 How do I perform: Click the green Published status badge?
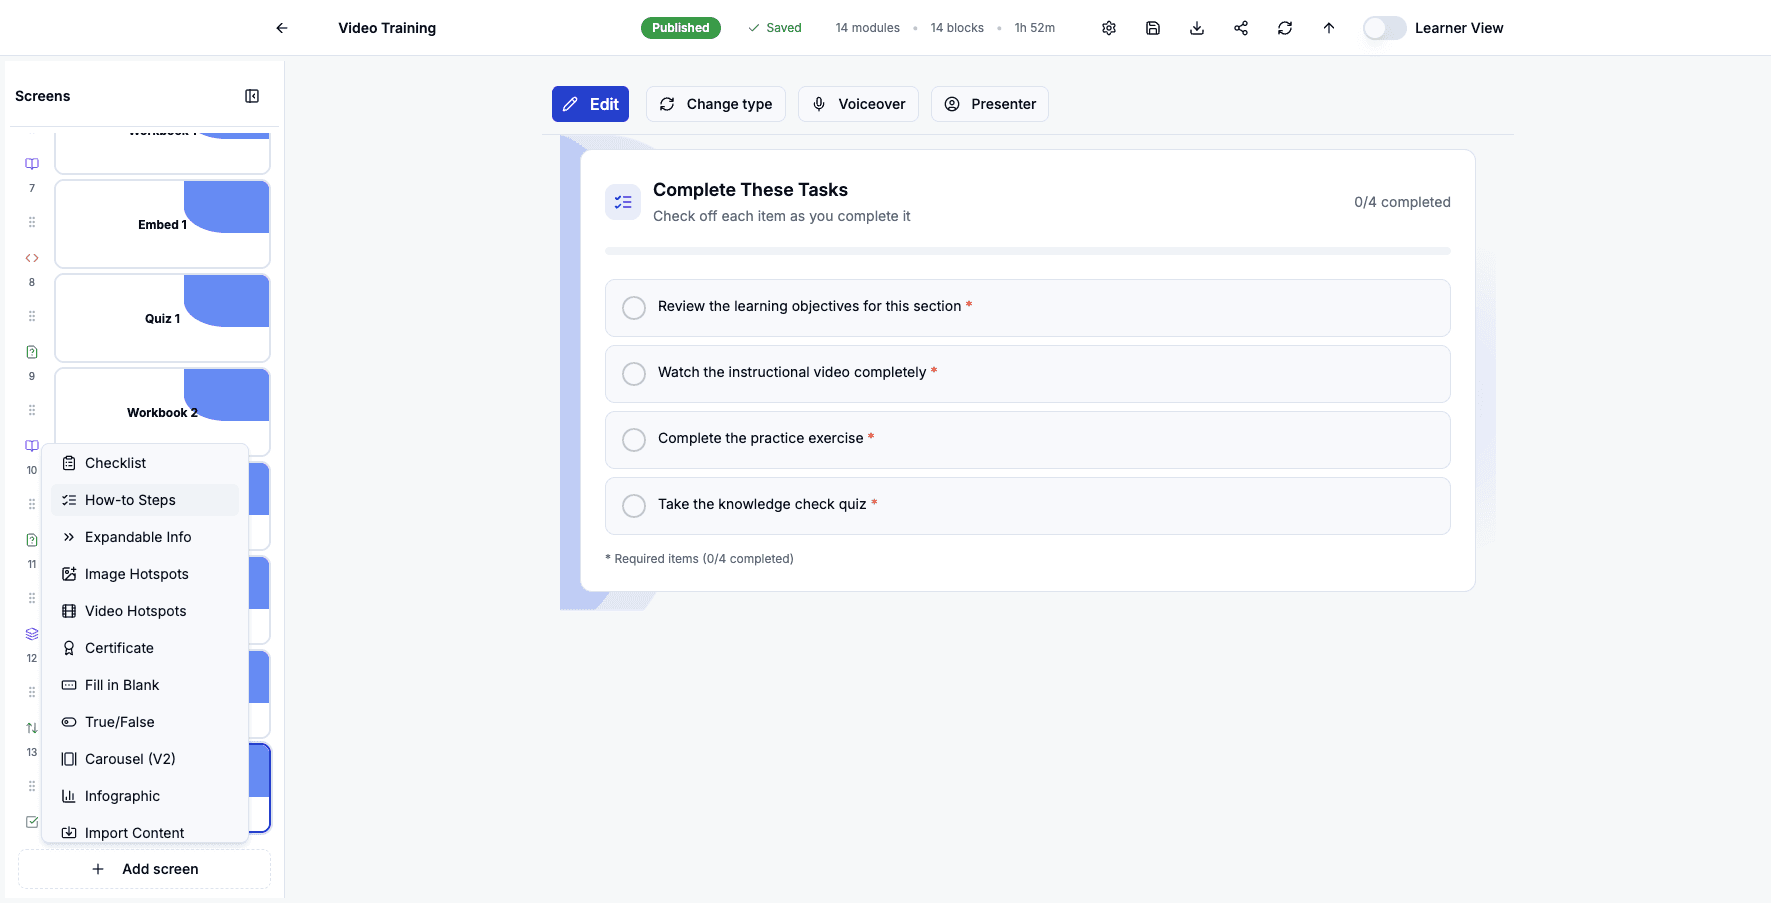pyautogui.click(x=681, y=28)
